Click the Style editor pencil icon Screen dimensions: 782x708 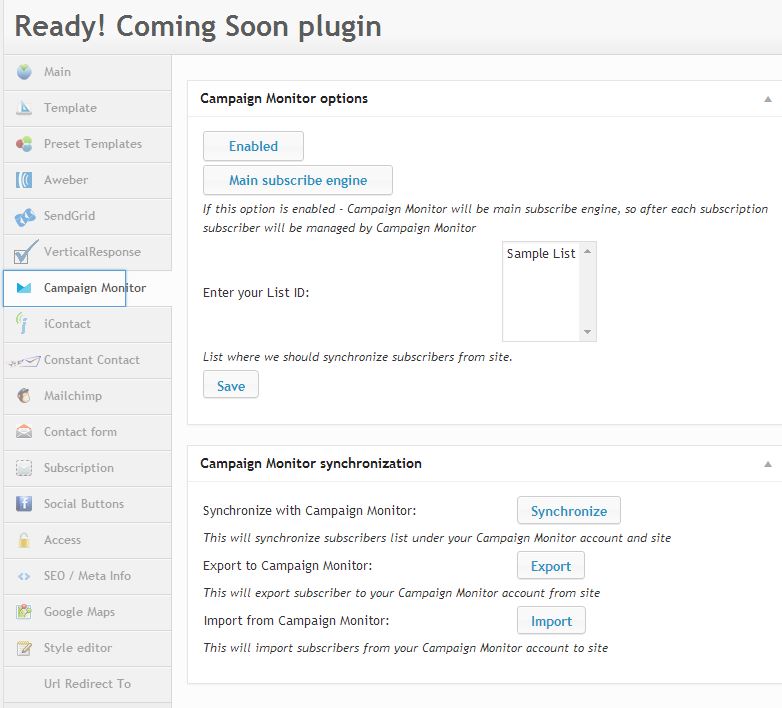pos(24,648)
